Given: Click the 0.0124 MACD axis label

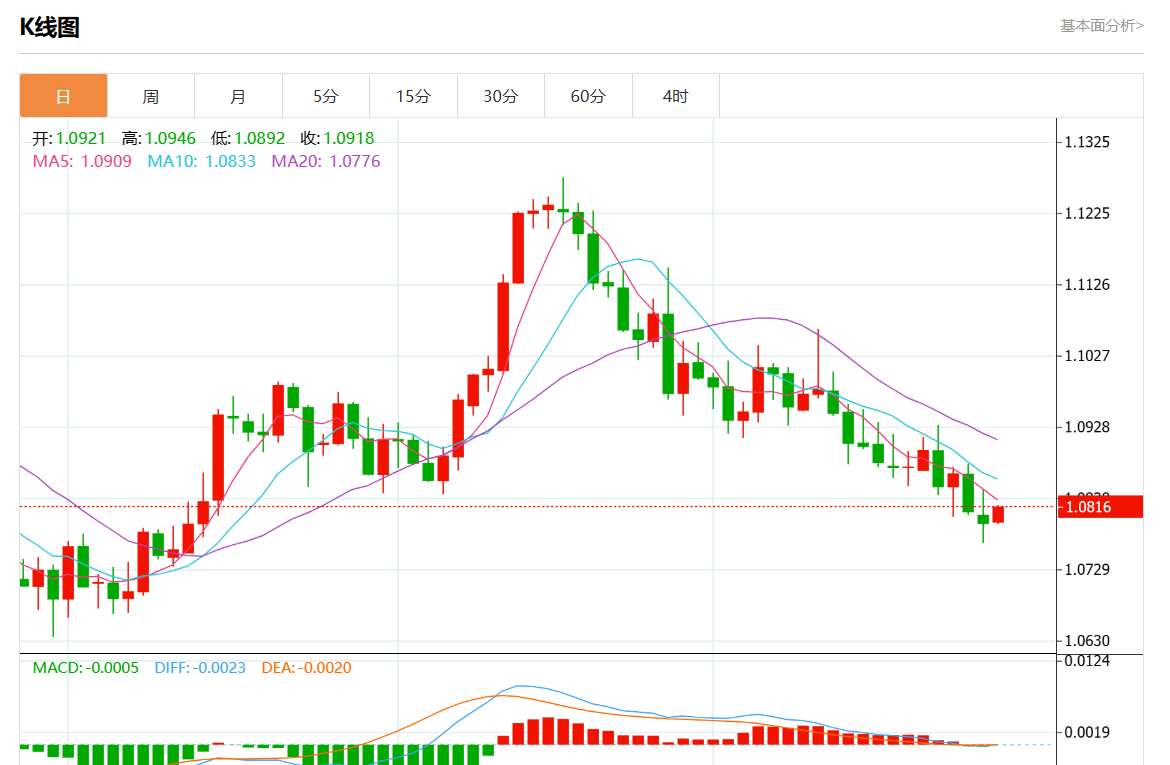Looking at the screenshot, I should point(1087,661).
